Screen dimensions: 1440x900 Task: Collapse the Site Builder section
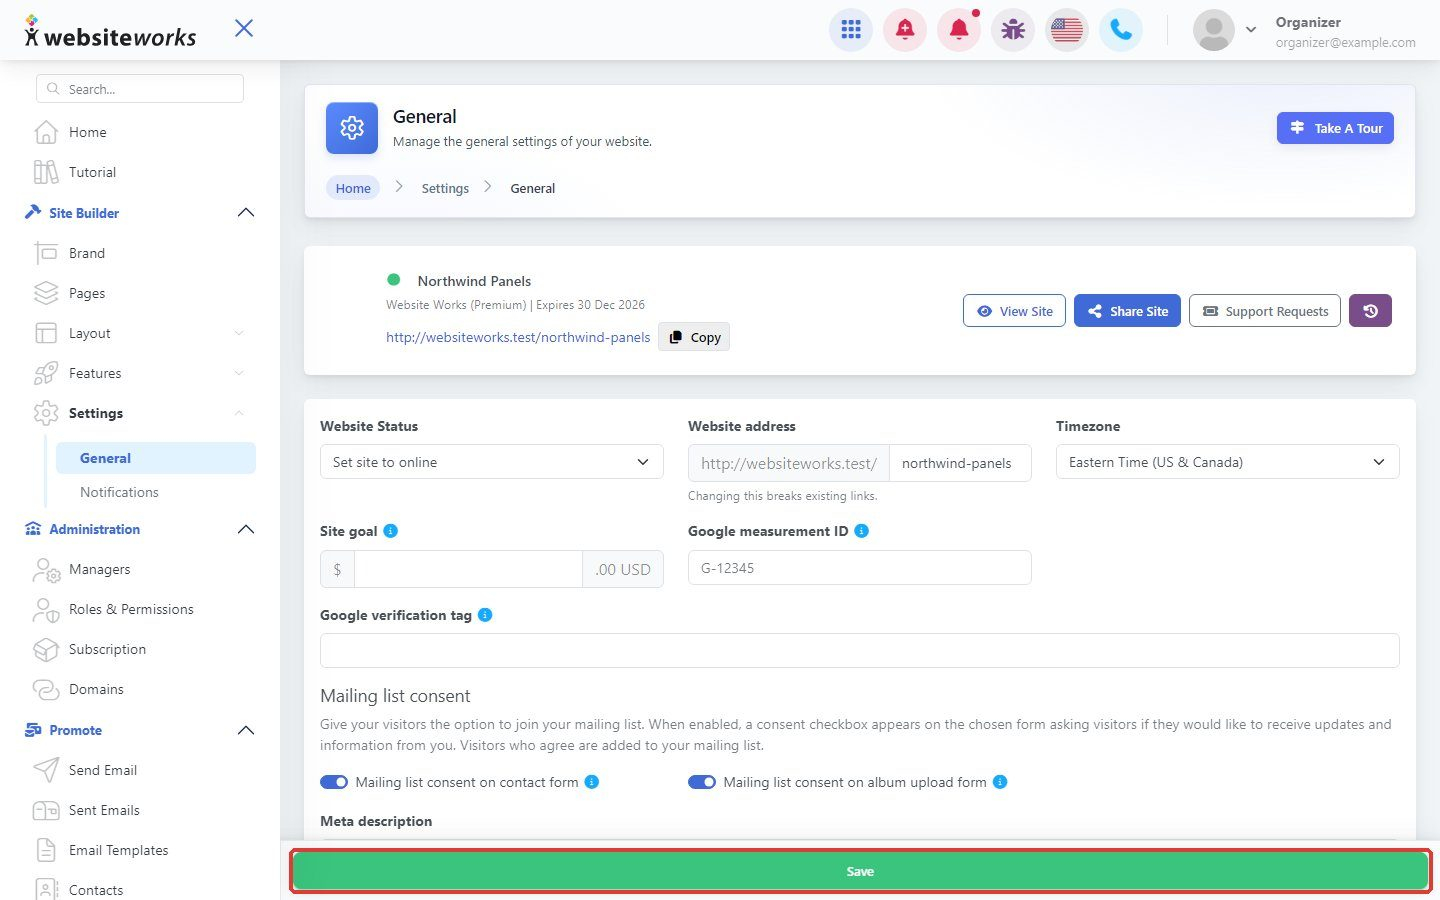coord(246,213)
